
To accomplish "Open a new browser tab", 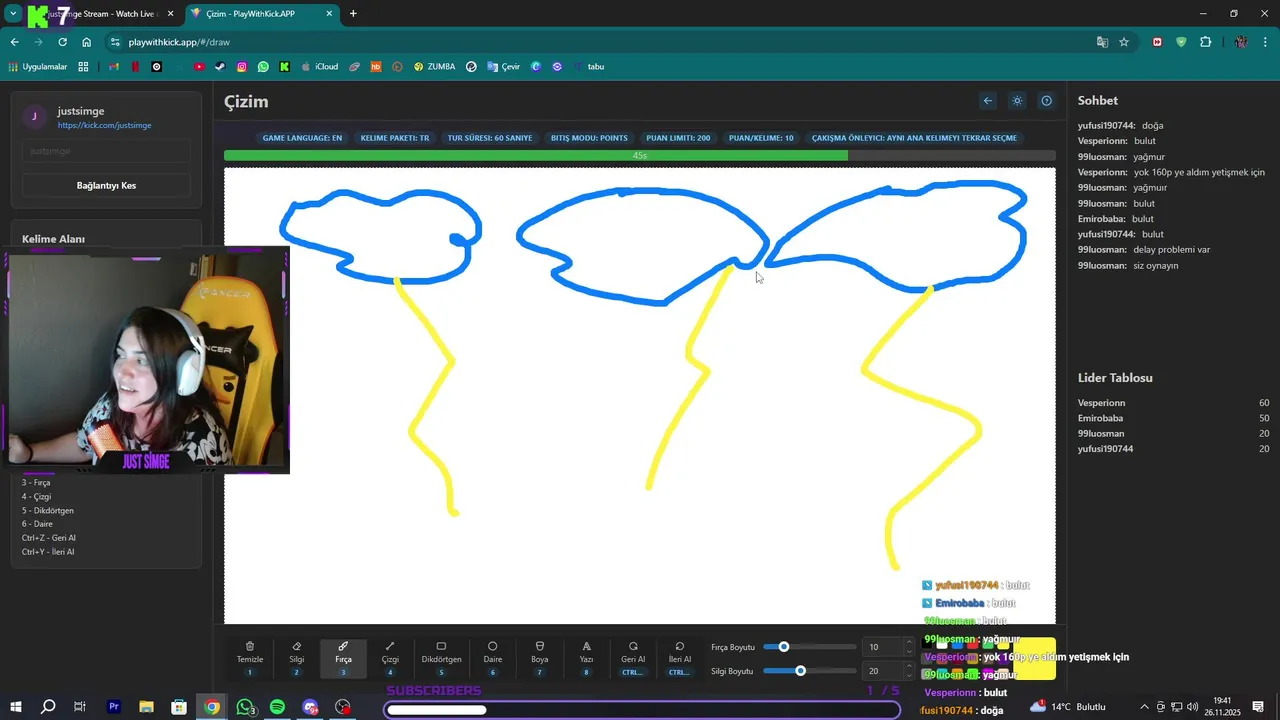I will click(x=353, y=14).
